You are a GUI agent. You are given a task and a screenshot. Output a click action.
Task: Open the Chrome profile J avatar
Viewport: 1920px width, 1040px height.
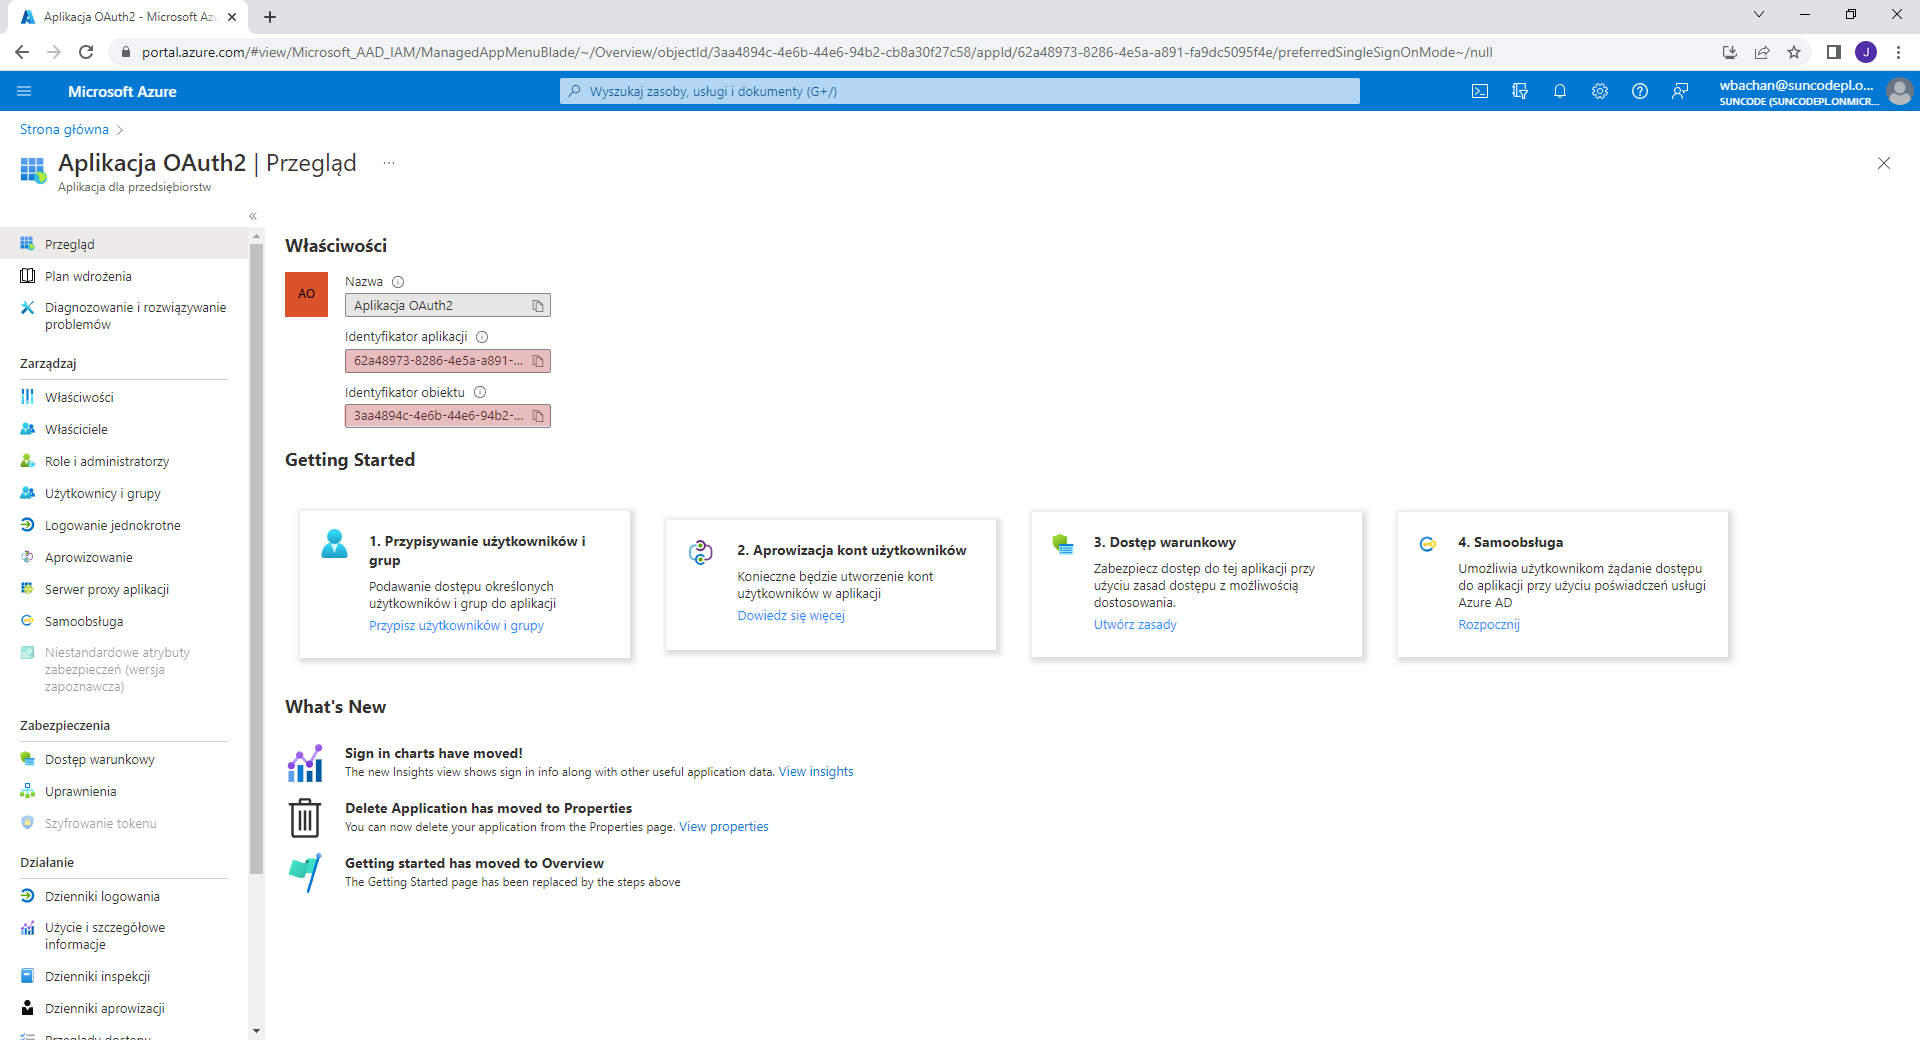pyautogui.click(x=1866, y=52)
